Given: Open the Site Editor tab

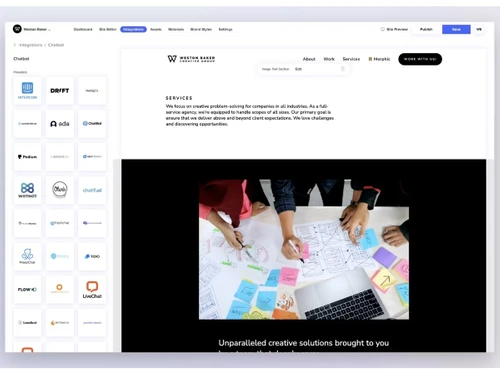Looking at the screenshot, I should coord(108,29).
